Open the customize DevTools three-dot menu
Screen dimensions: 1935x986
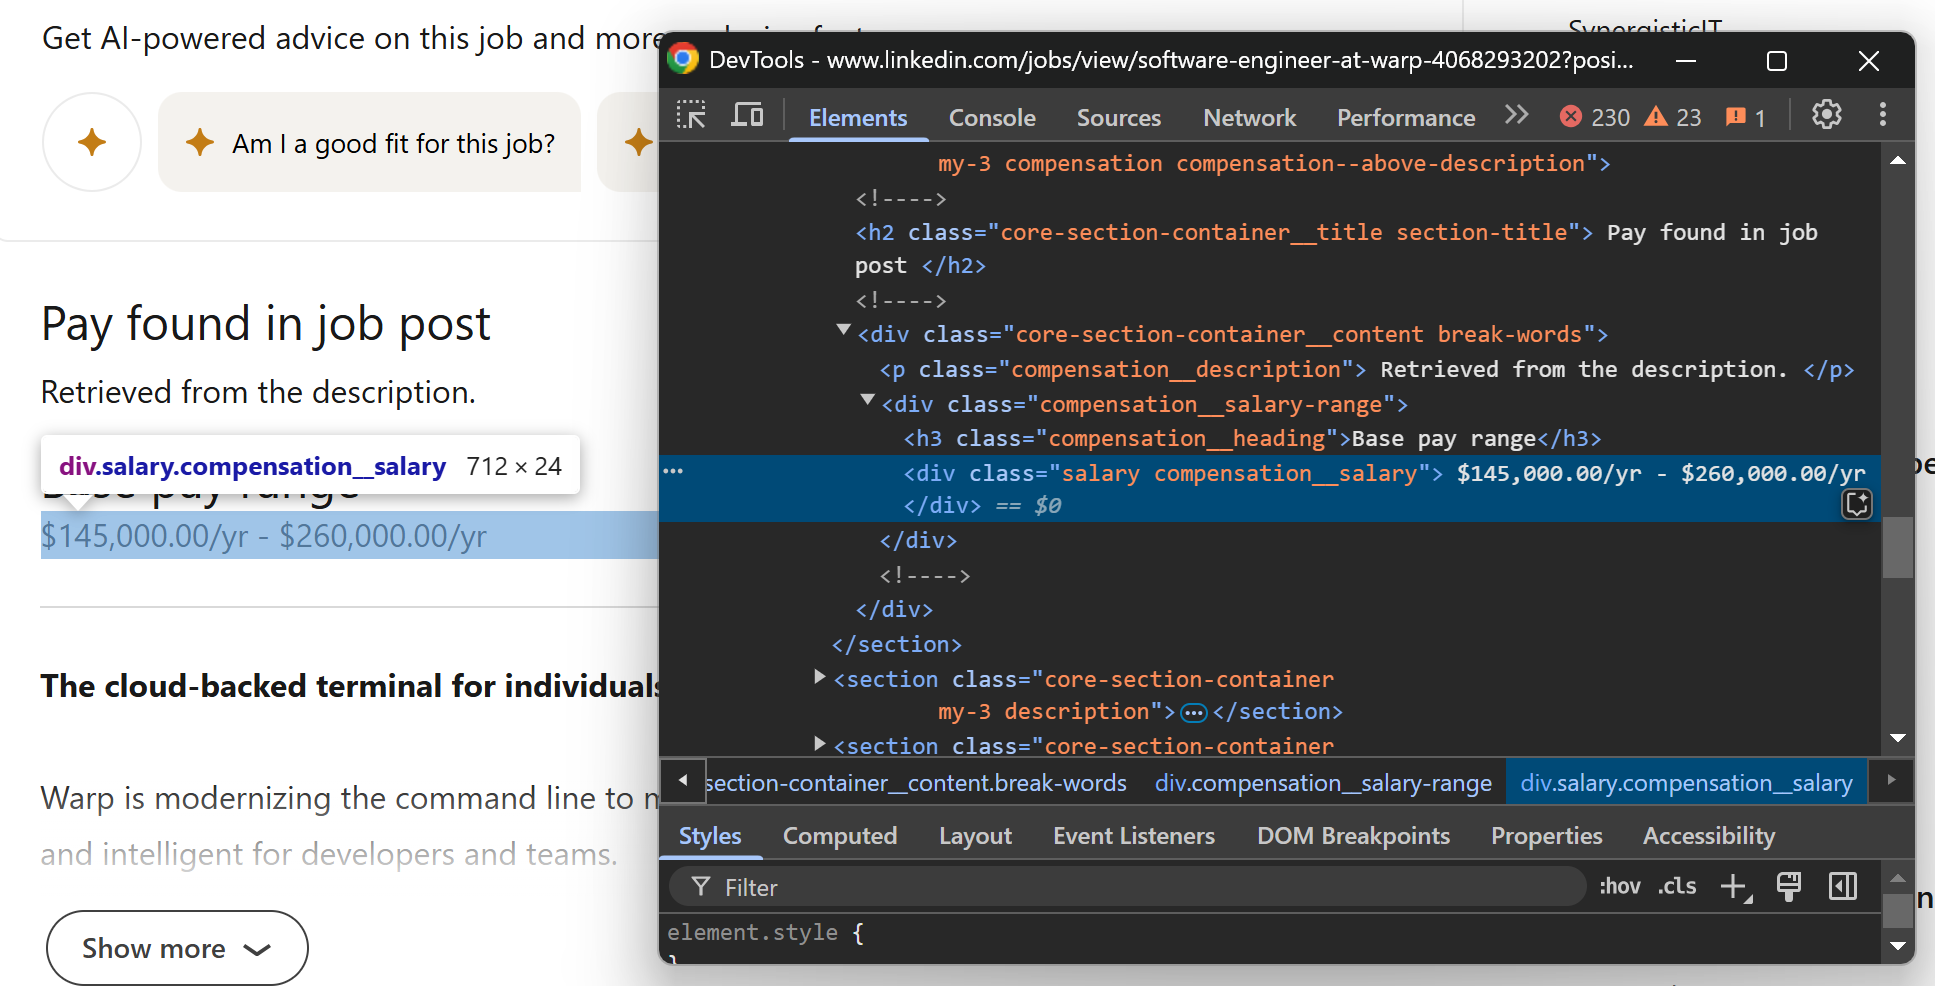pyautogui.click(x=1882, y=115)
